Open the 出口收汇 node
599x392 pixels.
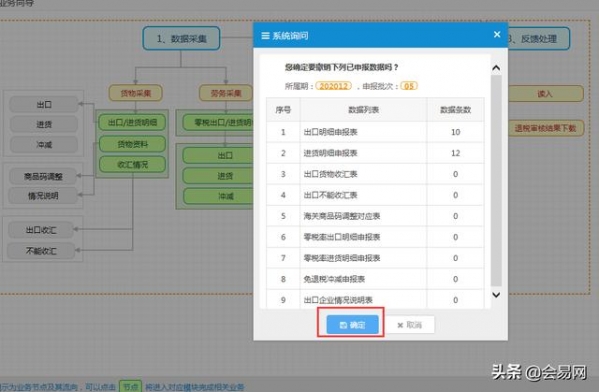41,230
